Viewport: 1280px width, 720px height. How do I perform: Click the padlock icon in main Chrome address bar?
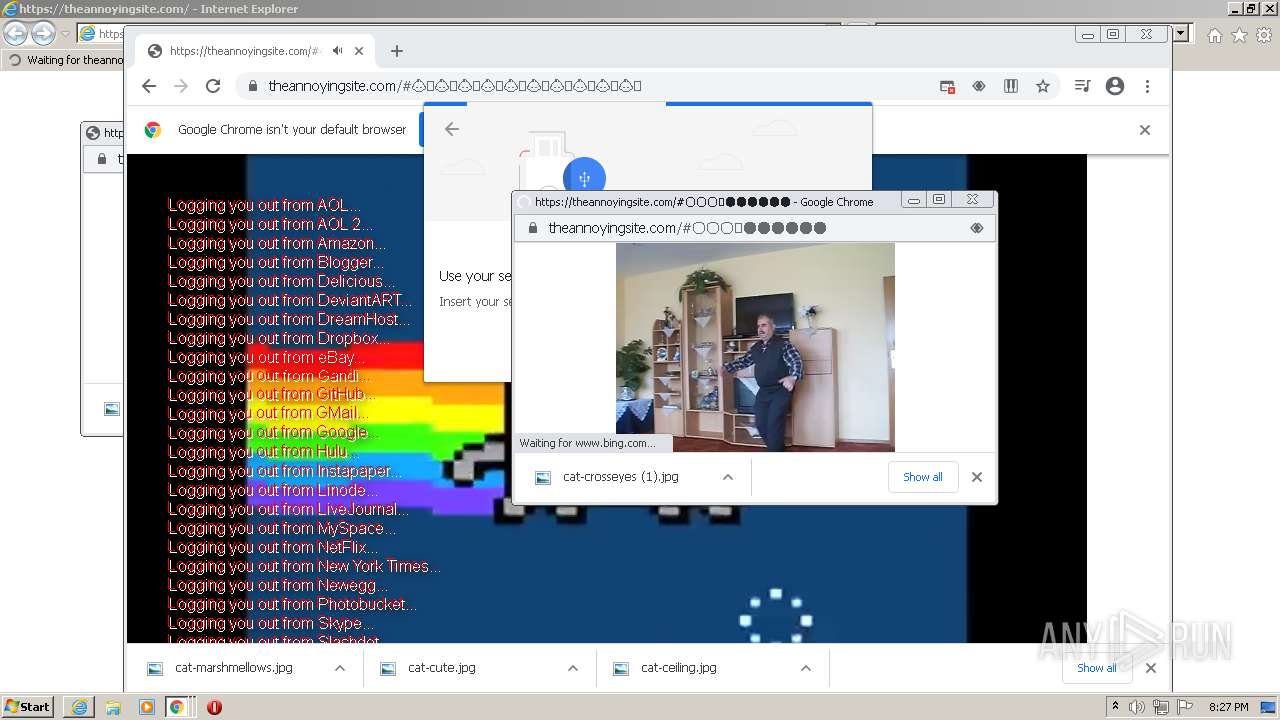coord(253,86)
